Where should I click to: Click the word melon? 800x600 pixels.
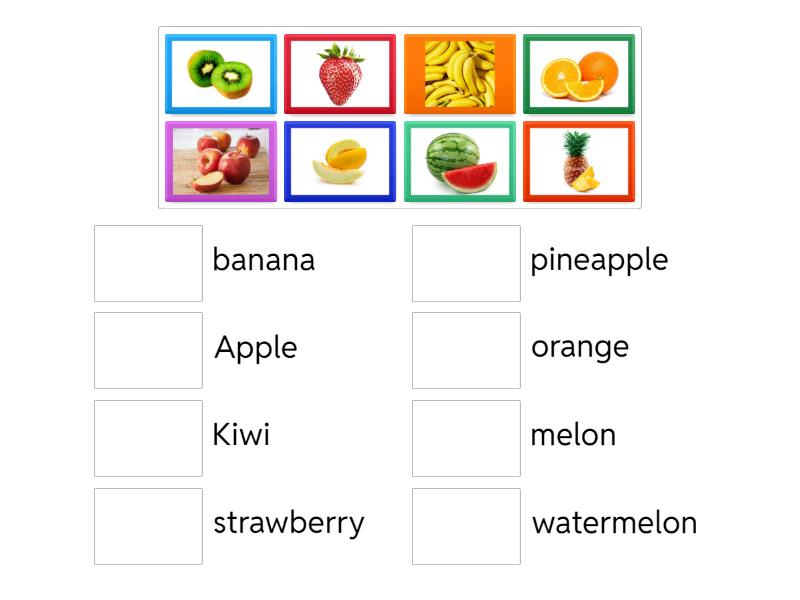573,435
